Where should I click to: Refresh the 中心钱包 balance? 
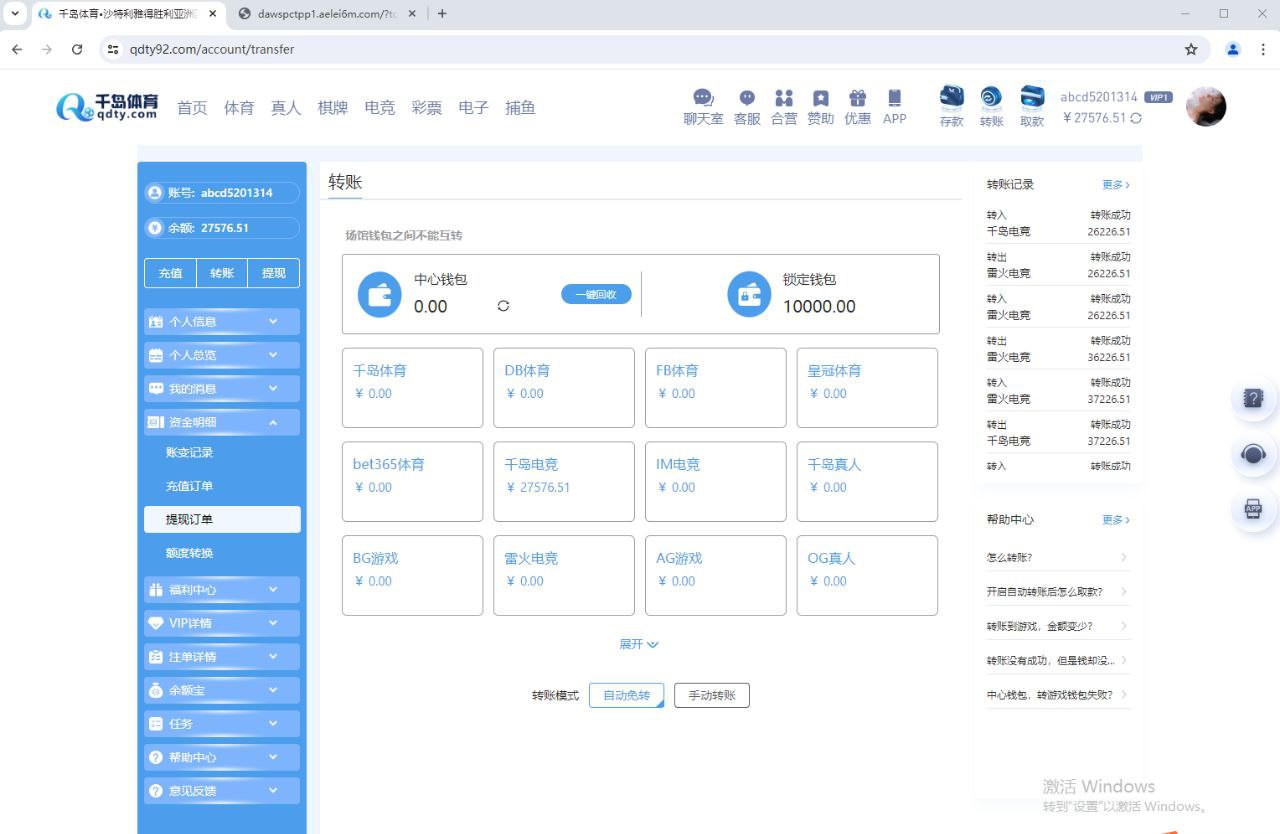point(503,306)
